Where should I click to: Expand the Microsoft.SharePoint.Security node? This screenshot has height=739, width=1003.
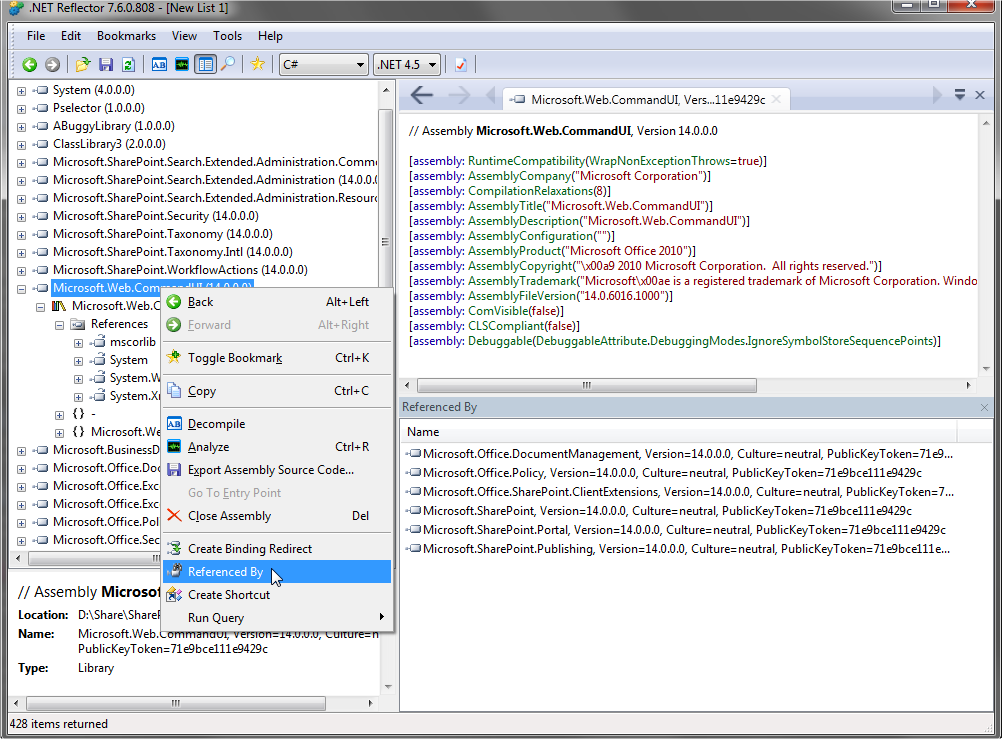[21, 217]
